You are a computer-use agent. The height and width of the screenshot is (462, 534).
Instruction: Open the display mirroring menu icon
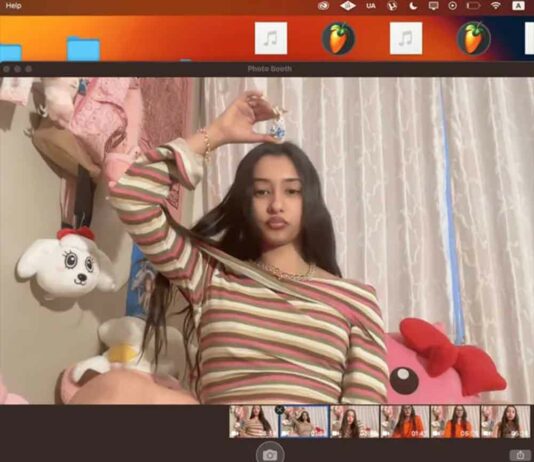(433, 6)
